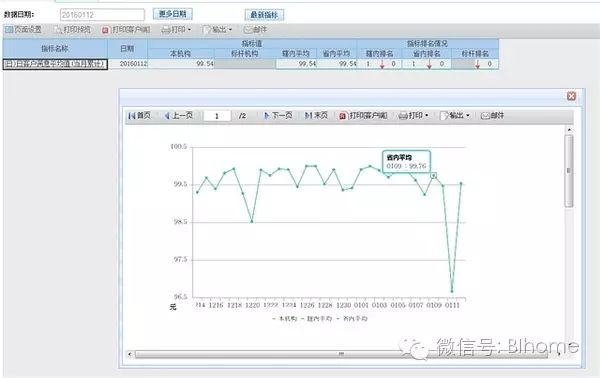Image resolution: width=600 pixels, height=378 pixels.
Task: Click the 更多日期 button
Action: coord(173,14)
